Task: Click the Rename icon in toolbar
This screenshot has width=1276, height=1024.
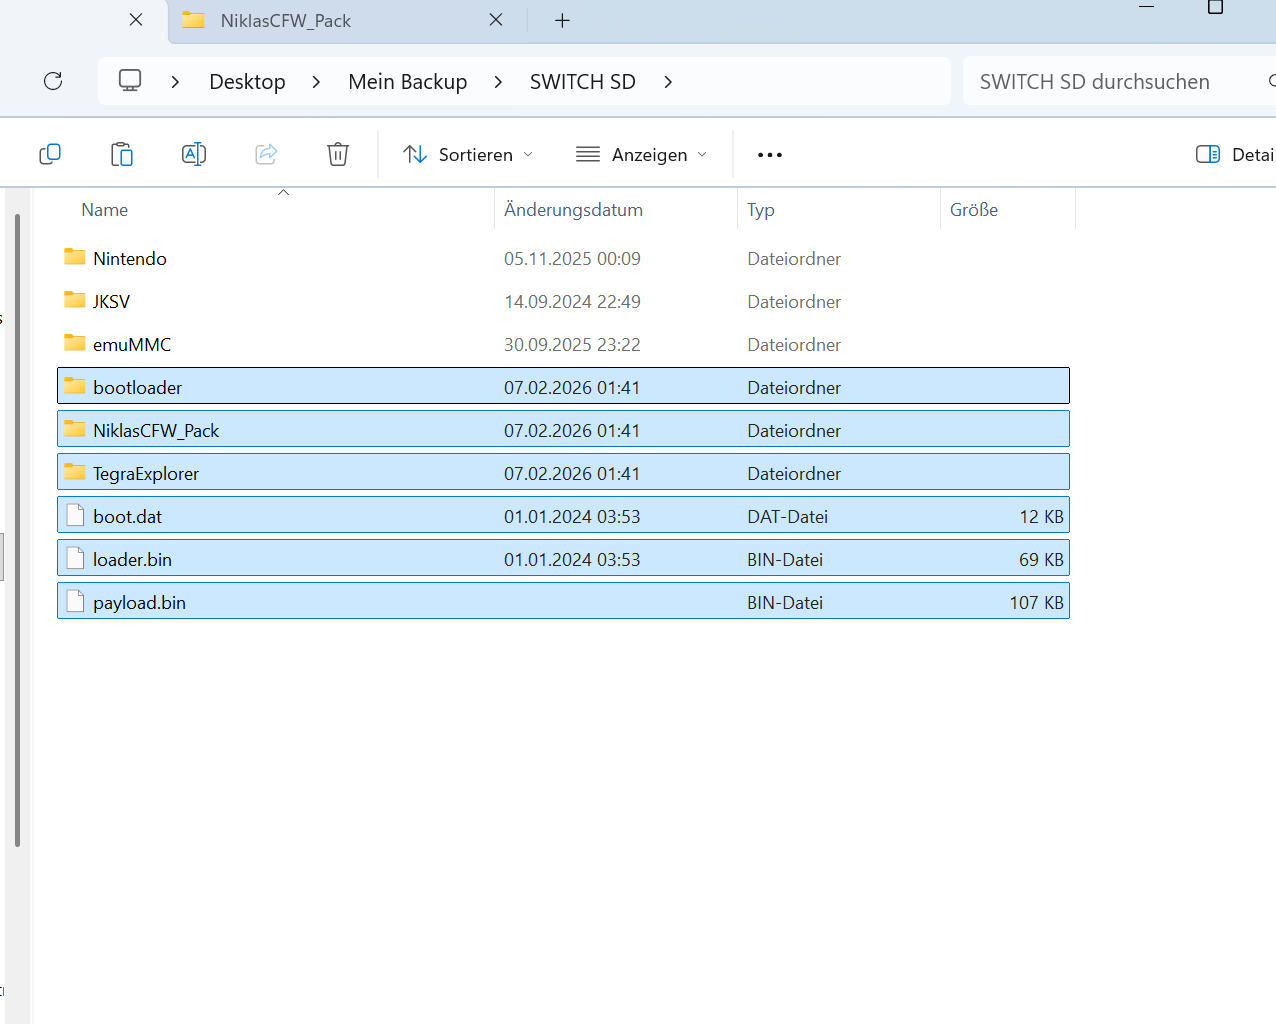Action: (x=194, y=154)
